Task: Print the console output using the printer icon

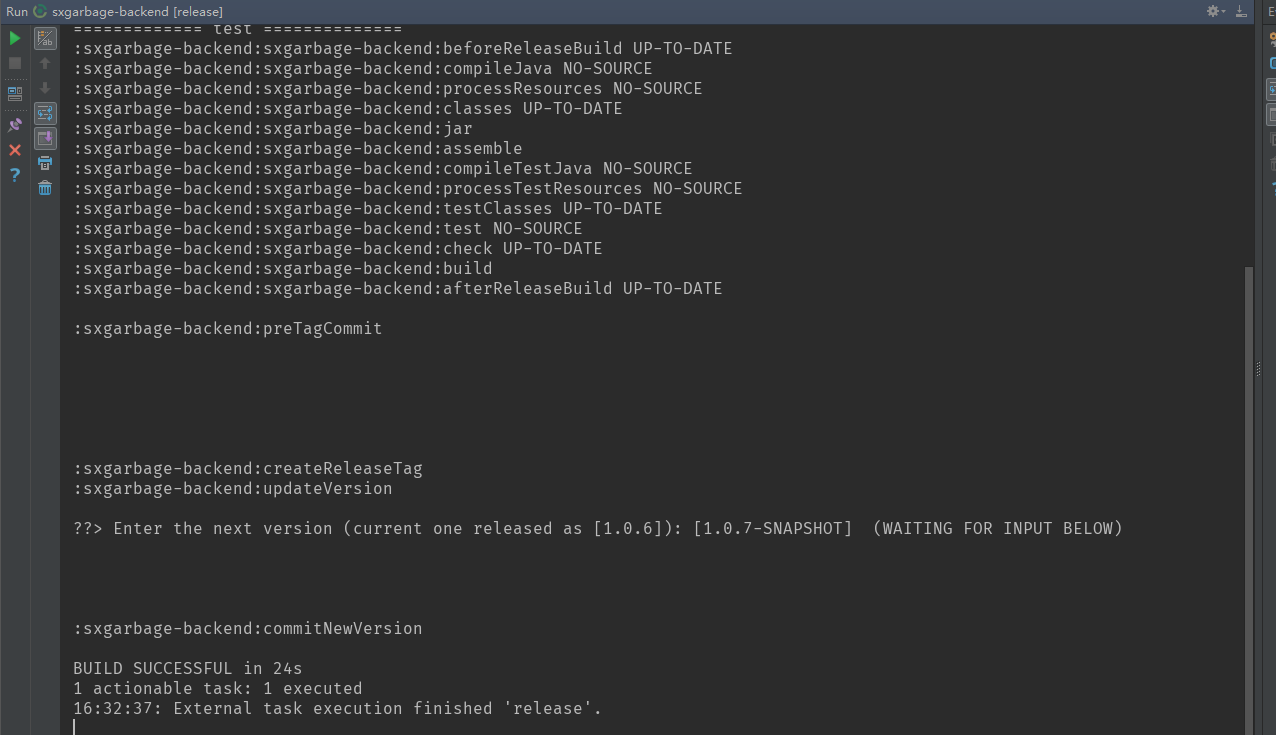Action: click(x=45, y=163)
